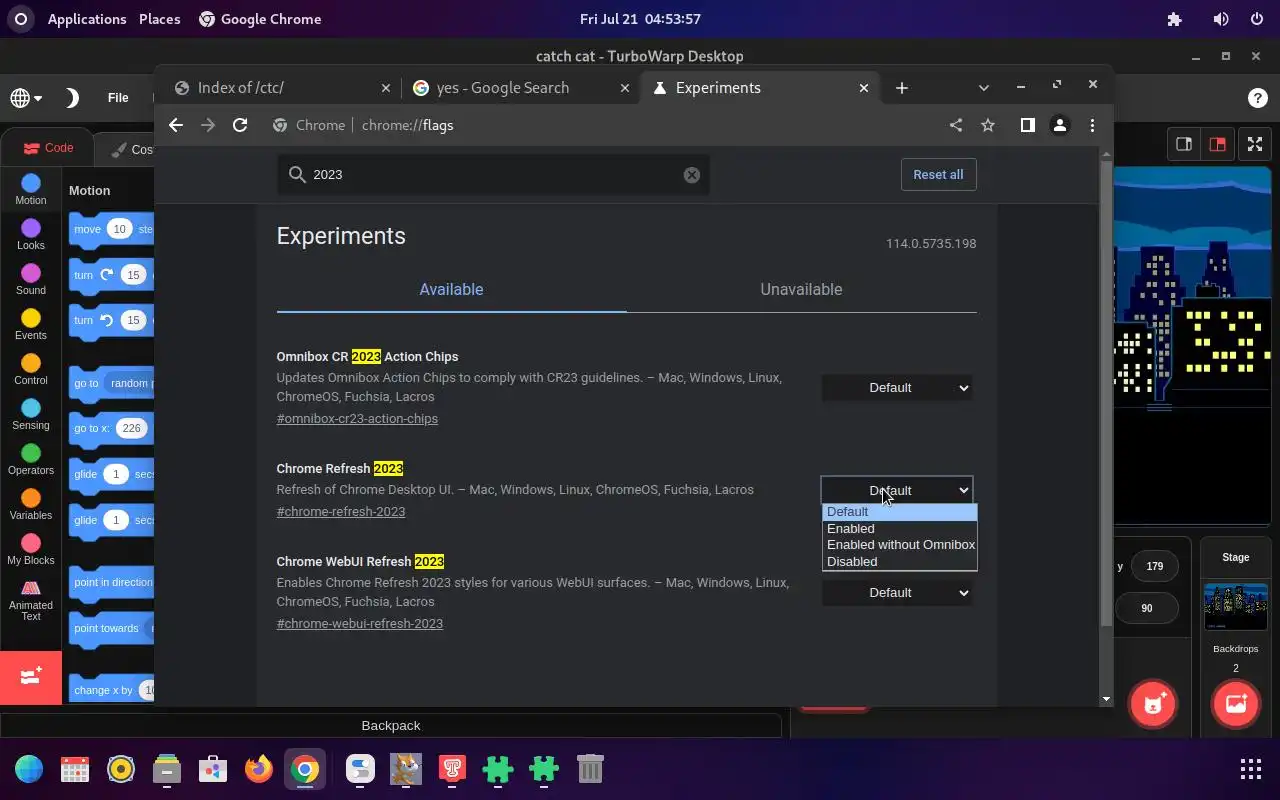1280x800 pixels.
Task: Open TurboWarp language globe menu
Action: tap(26, 98)
